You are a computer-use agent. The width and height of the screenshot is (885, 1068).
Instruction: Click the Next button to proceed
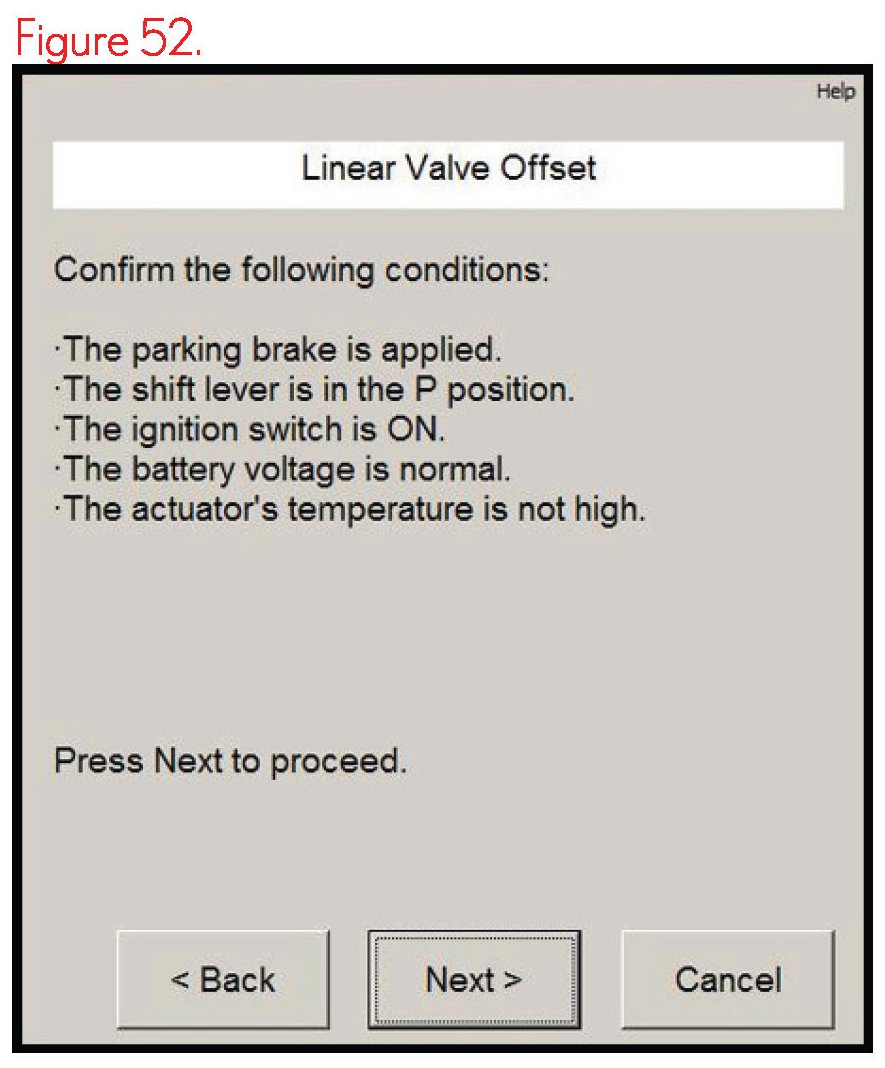(x=473, y=980)
